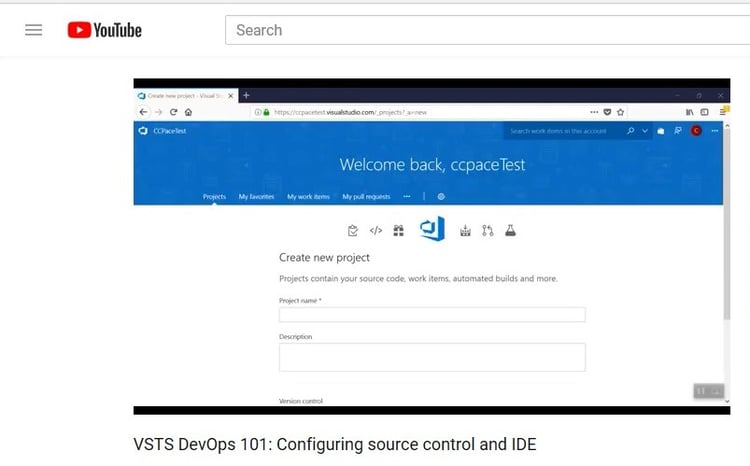Open the red user profile avatar
Viewport: 750px width, 466px height.
pyautogui.click(x=696, y=130)
